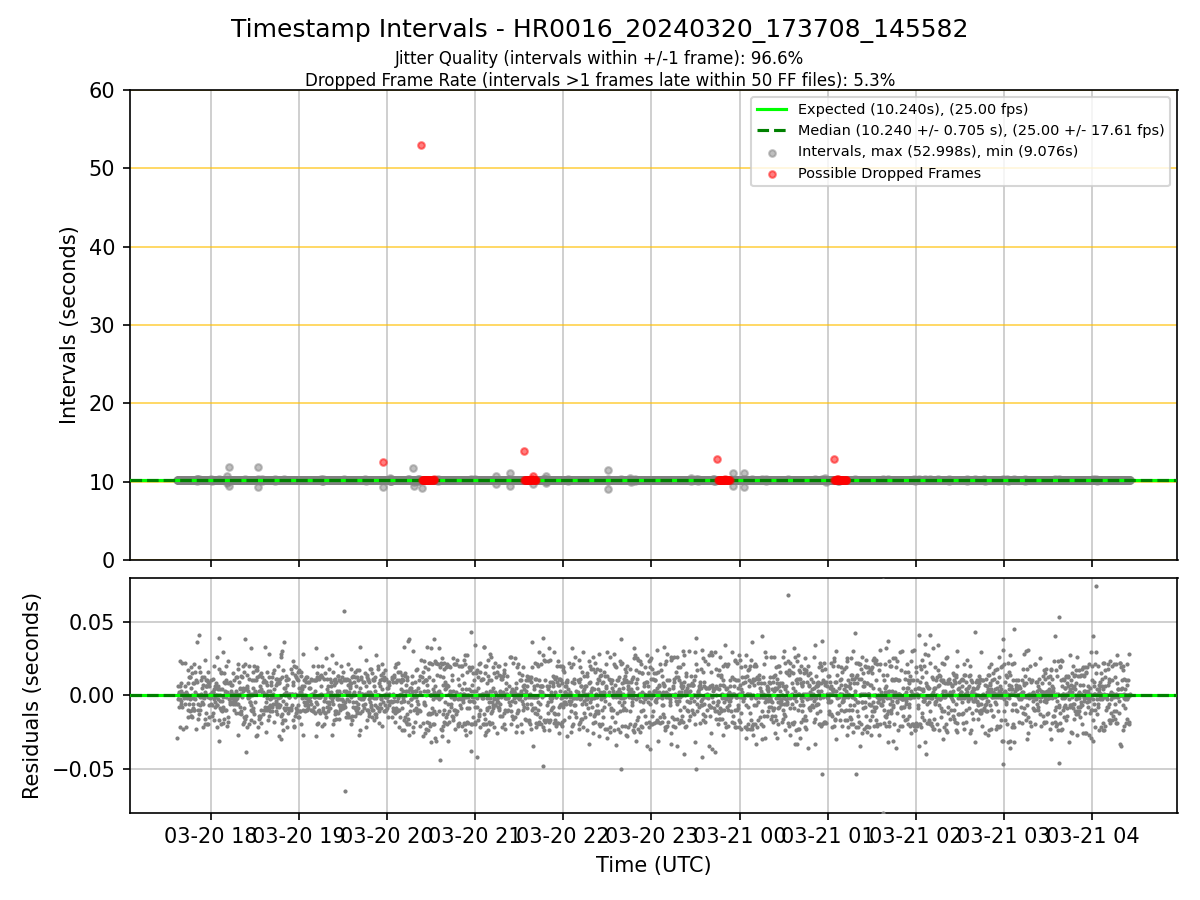Click the 'Intervals (seconds)' y-axis label
This screenshot has height=900, width=1200.
click(x=69, y=325)
